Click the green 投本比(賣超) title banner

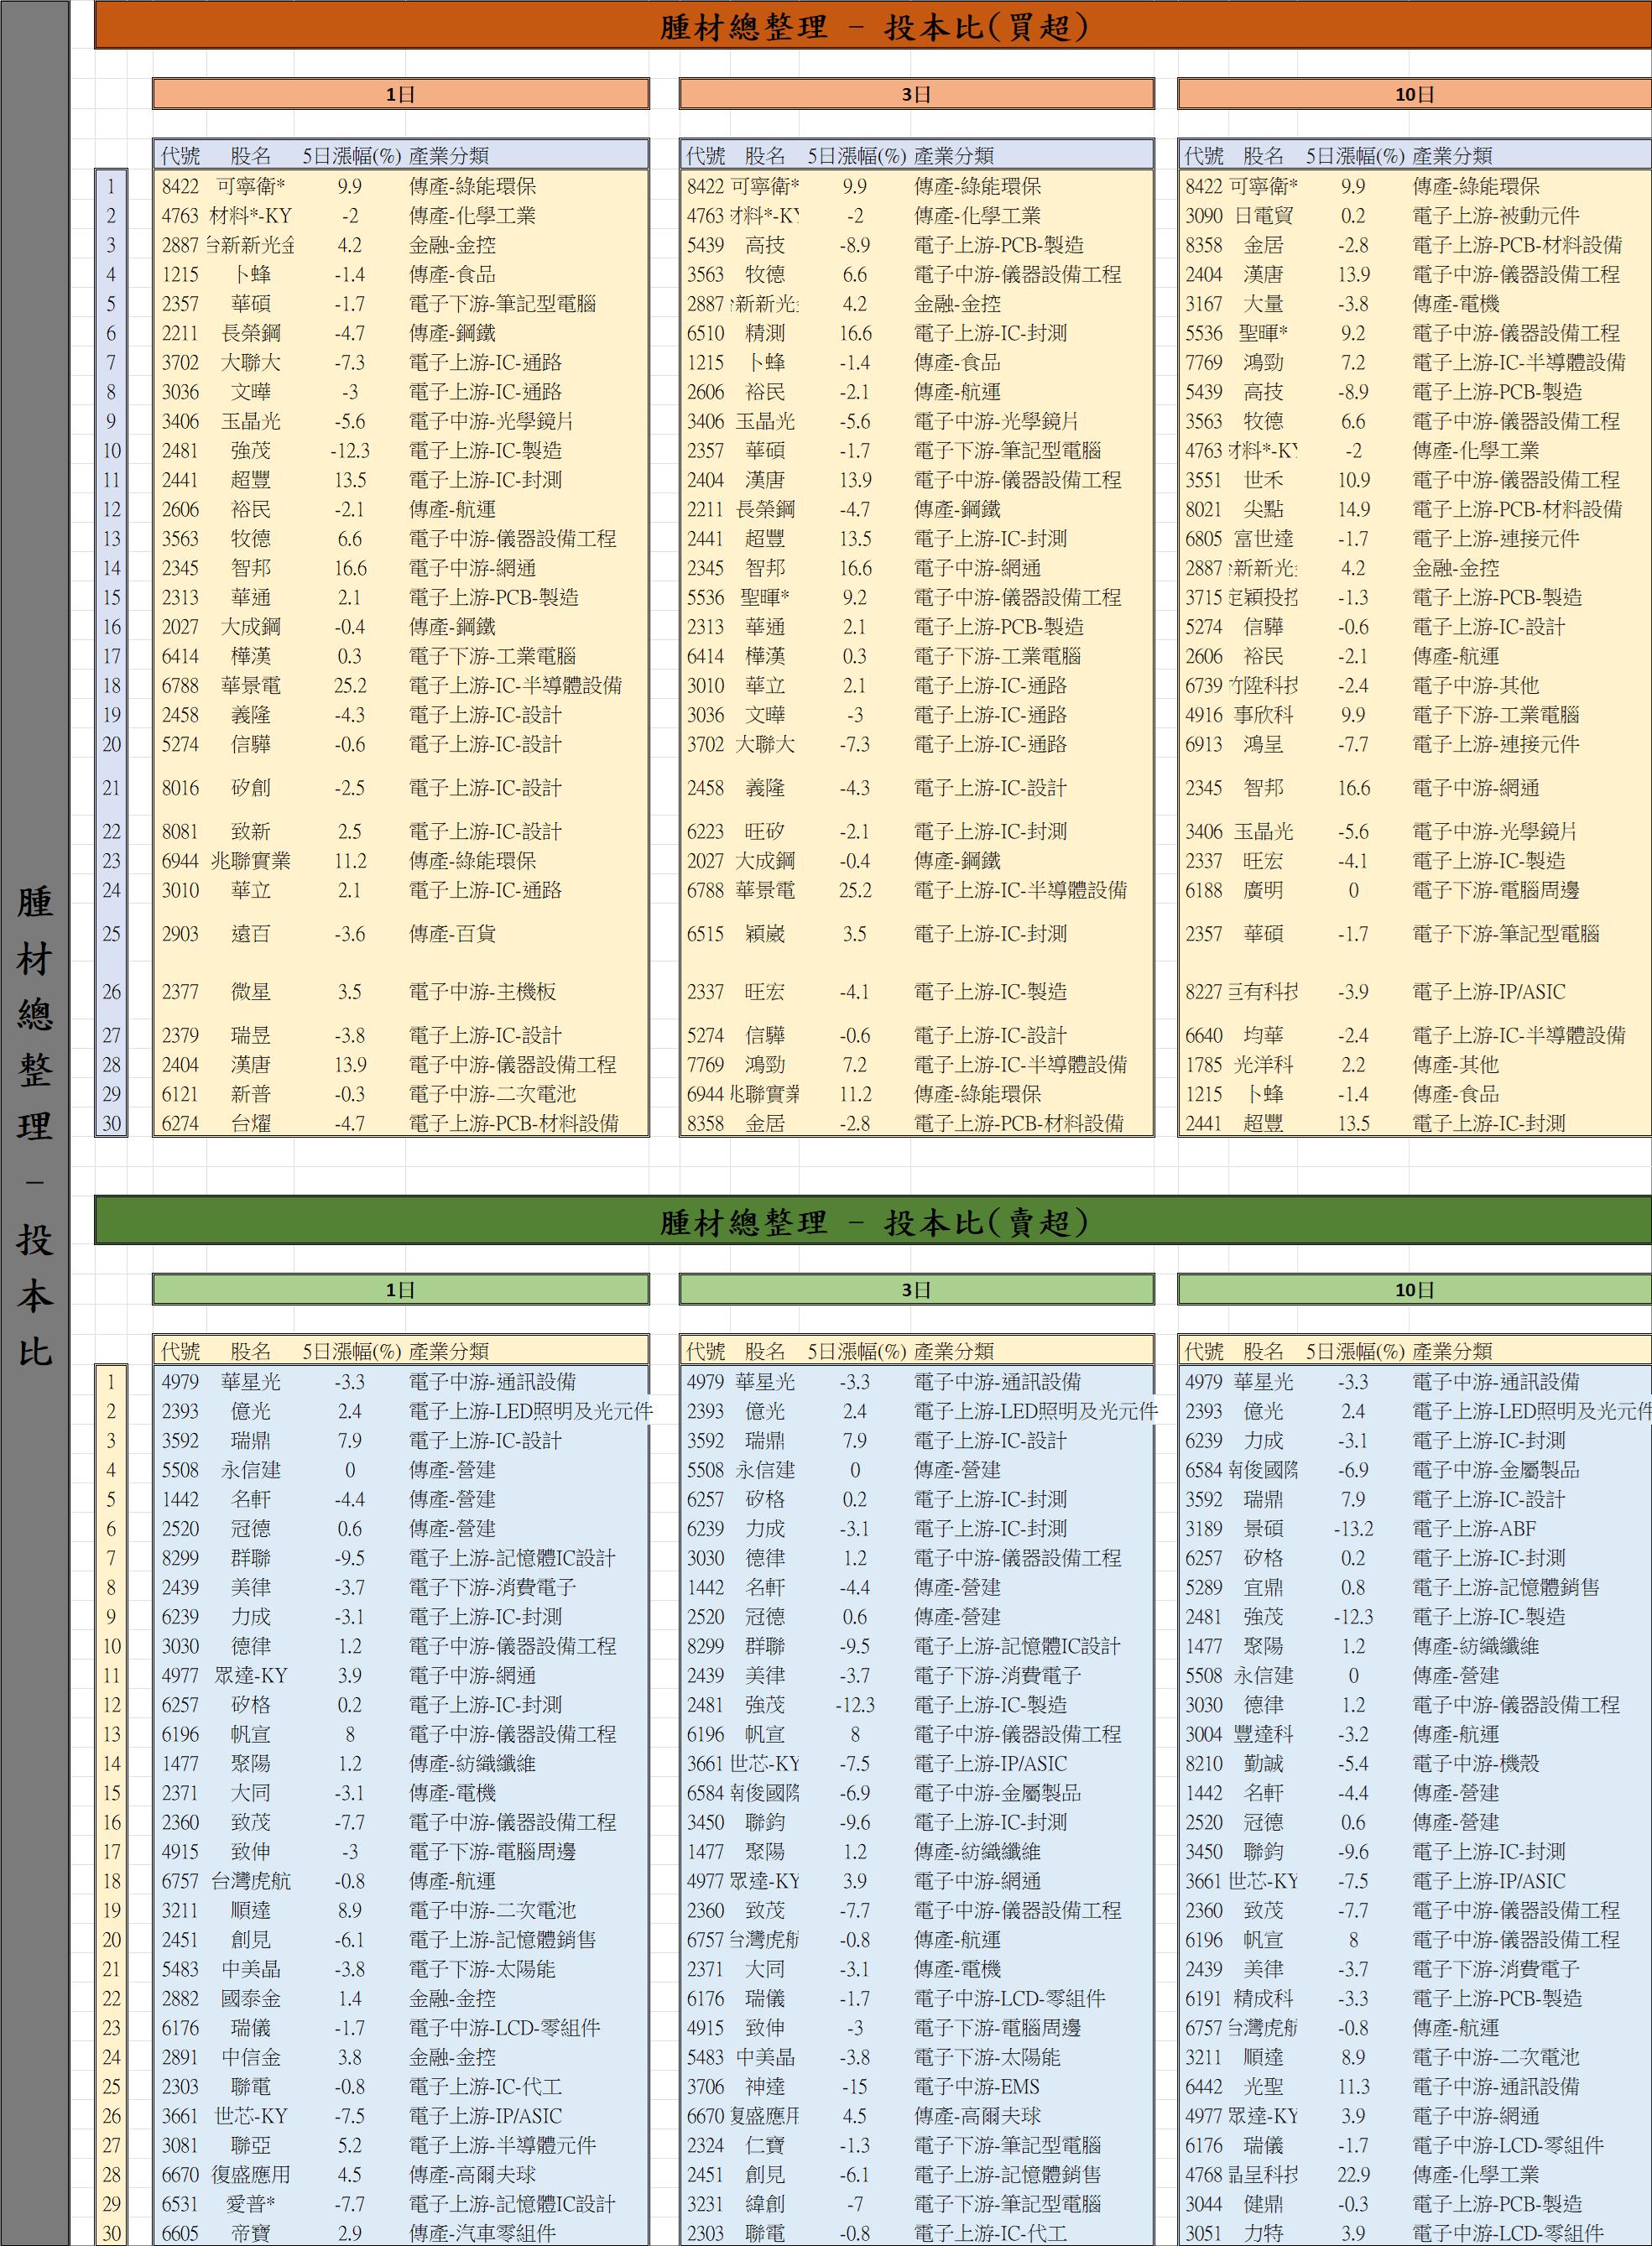872,1221
